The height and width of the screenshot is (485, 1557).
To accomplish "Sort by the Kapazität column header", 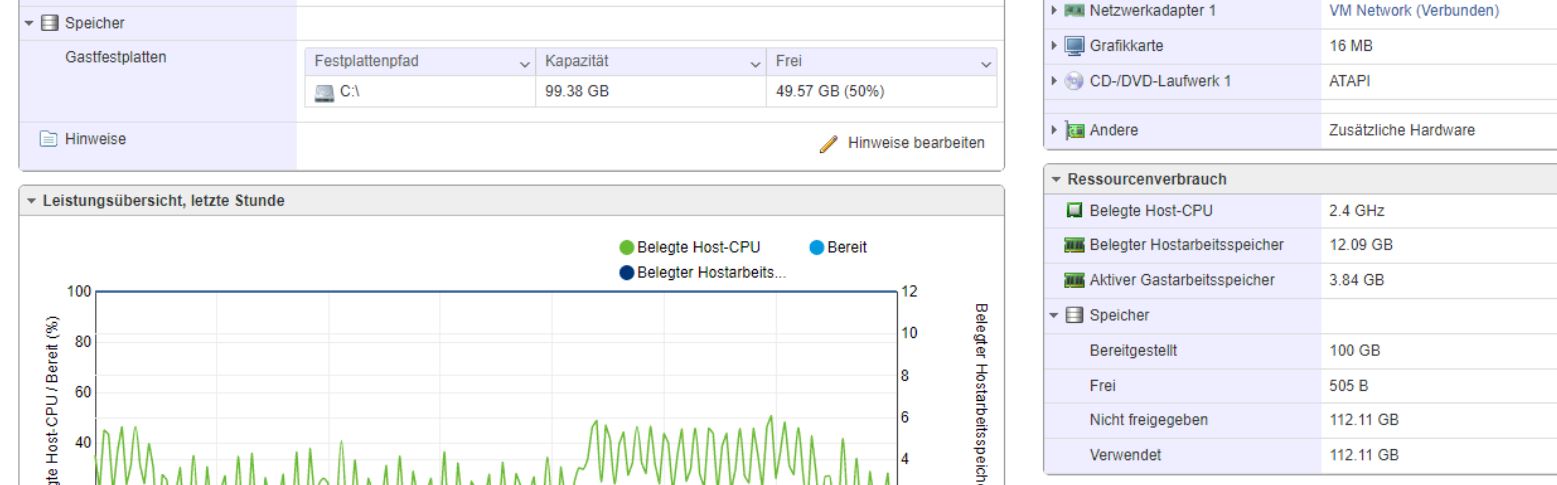I will point(573,61).
